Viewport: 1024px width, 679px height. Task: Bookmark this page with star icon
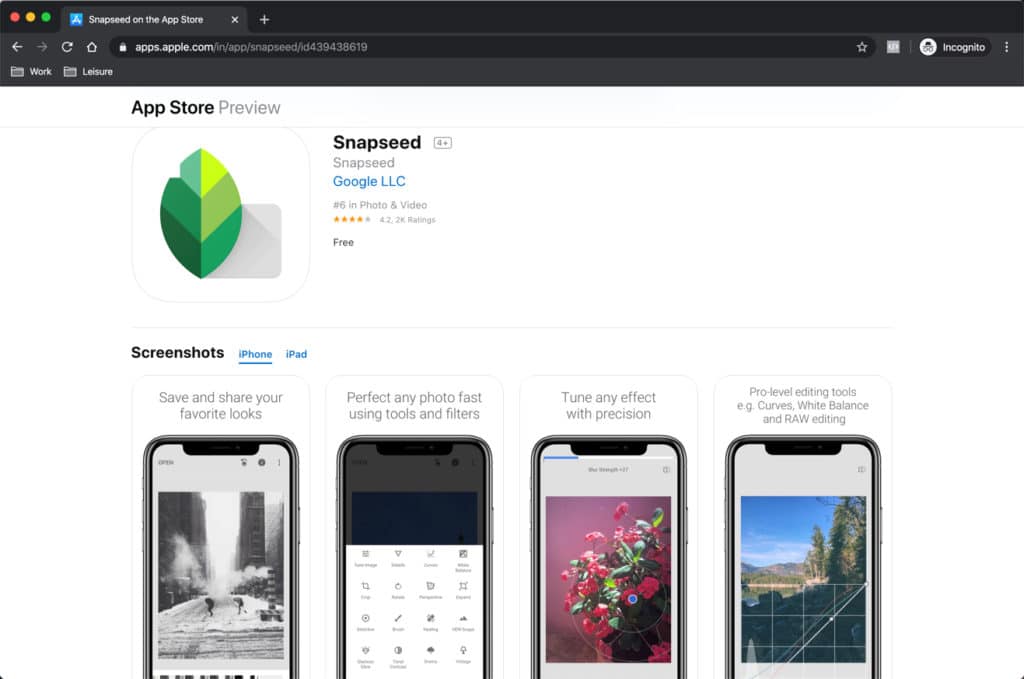click(861, 47)
